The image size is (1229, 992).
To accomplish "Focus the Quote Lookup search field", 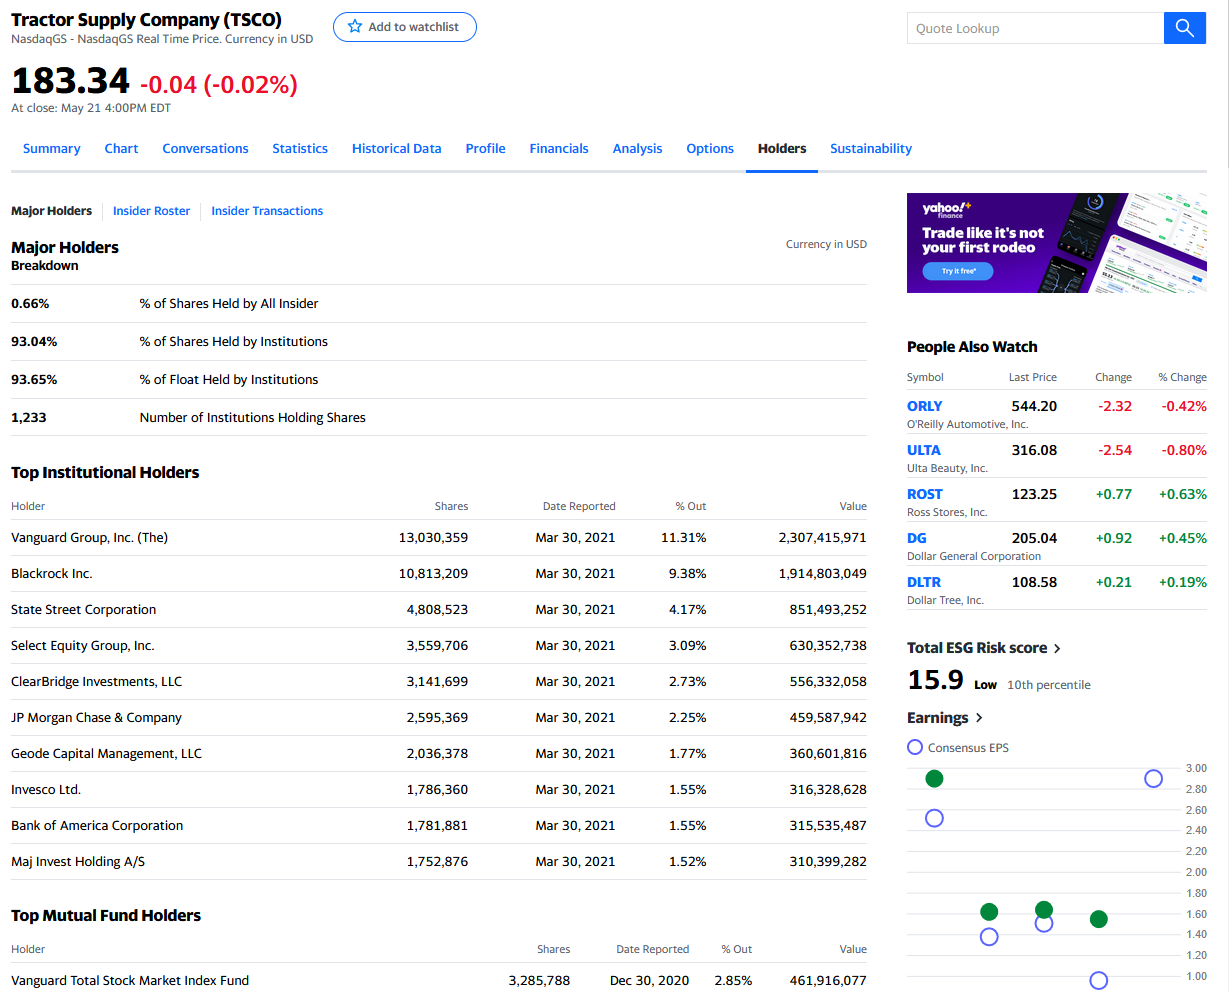I will point(1035,28).
